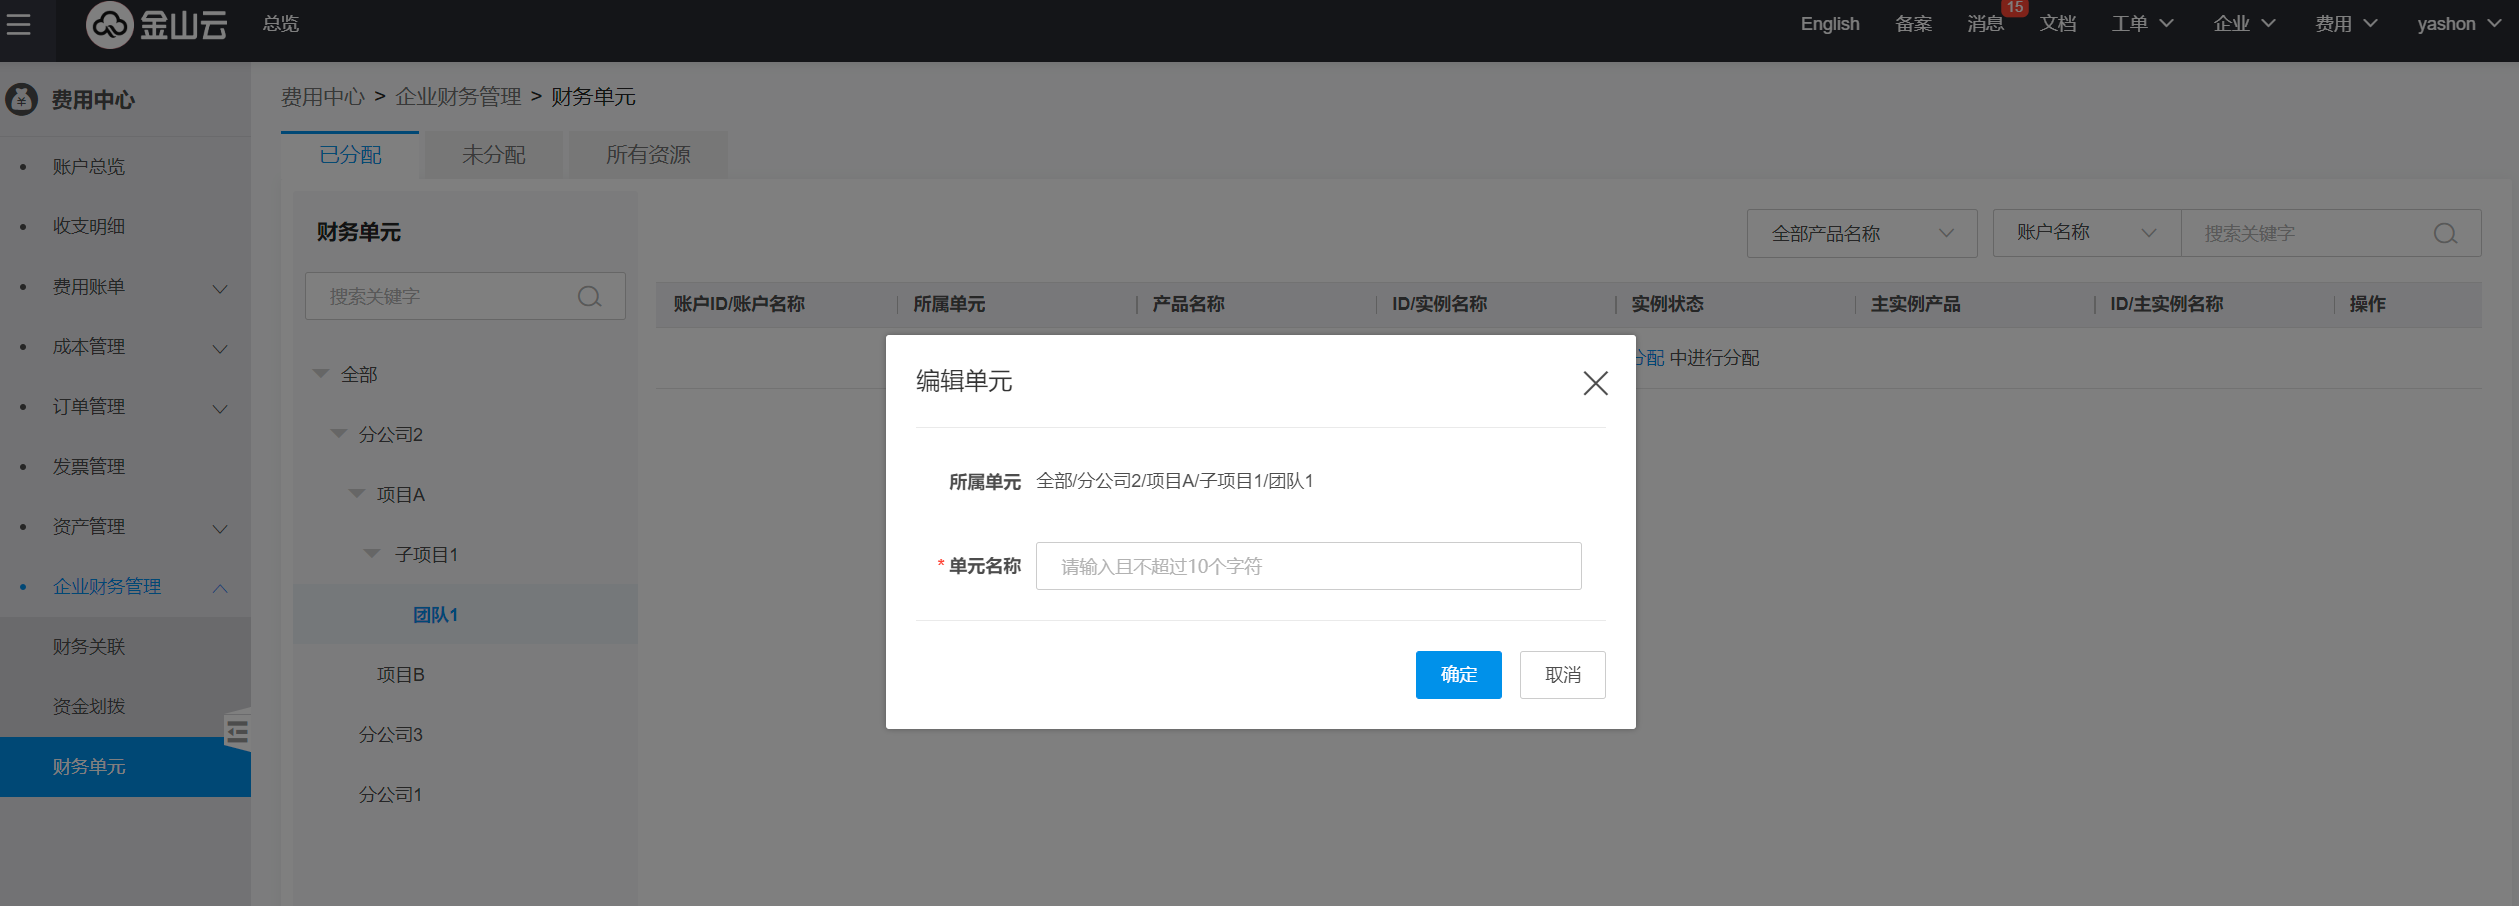Collapse the 全部 tree node

[x=321, y=374]
